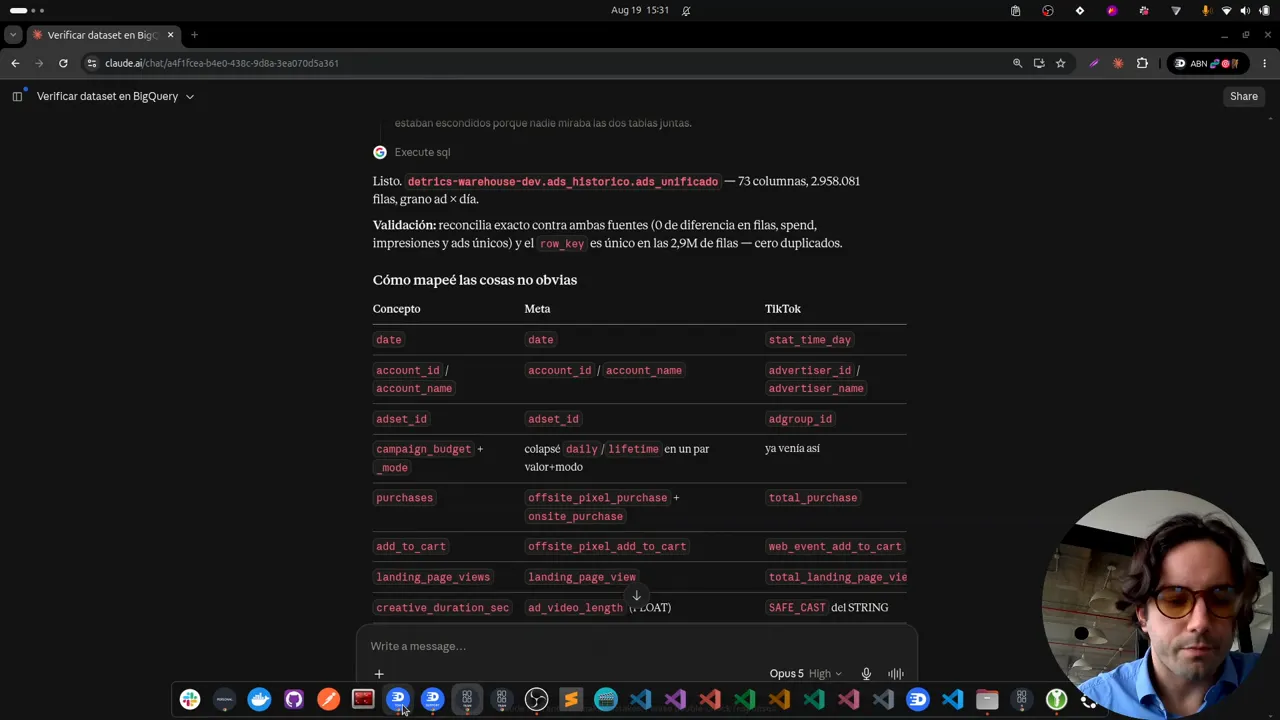Toggle the Claude sidebar panel
This screenshot has height=720, width=1280.
coord(17,96)
